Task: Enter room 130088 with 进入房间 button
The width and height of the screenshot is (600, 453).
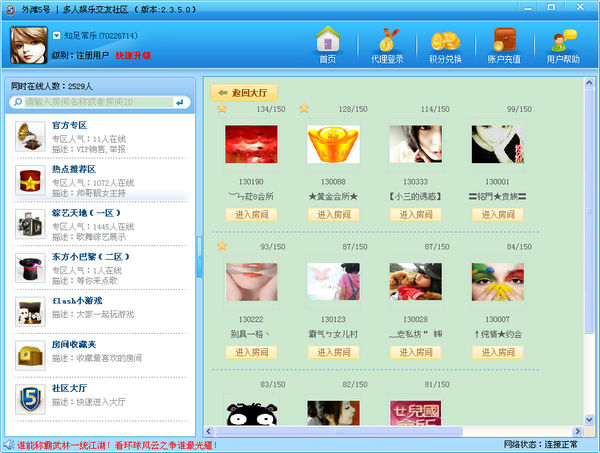Action: pyautogui.click(x=334, y=215)
